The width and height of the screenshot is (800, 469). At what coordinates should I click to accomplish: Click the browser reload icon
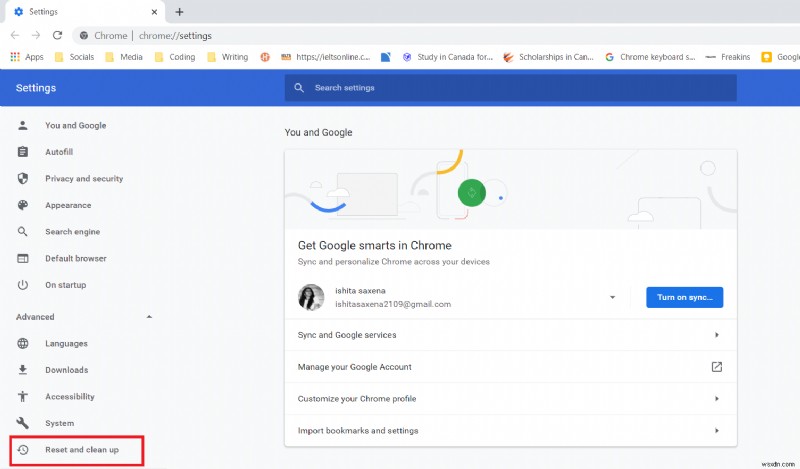[x=57, y=35]
